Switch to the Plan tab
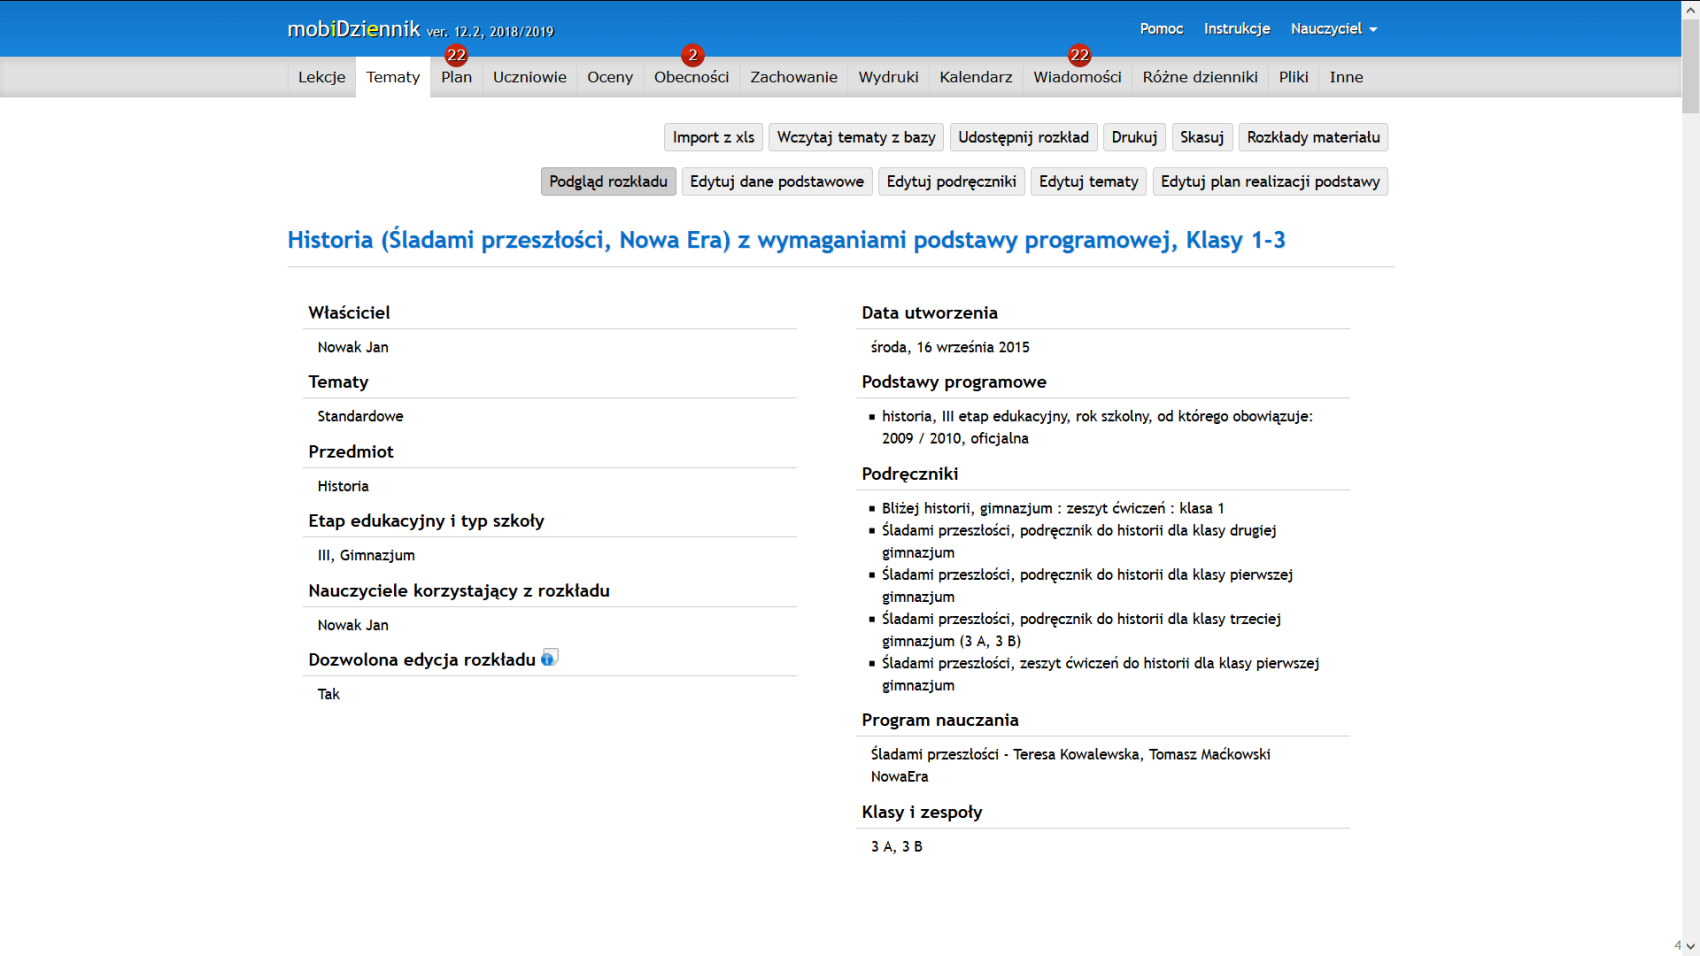 457,77
